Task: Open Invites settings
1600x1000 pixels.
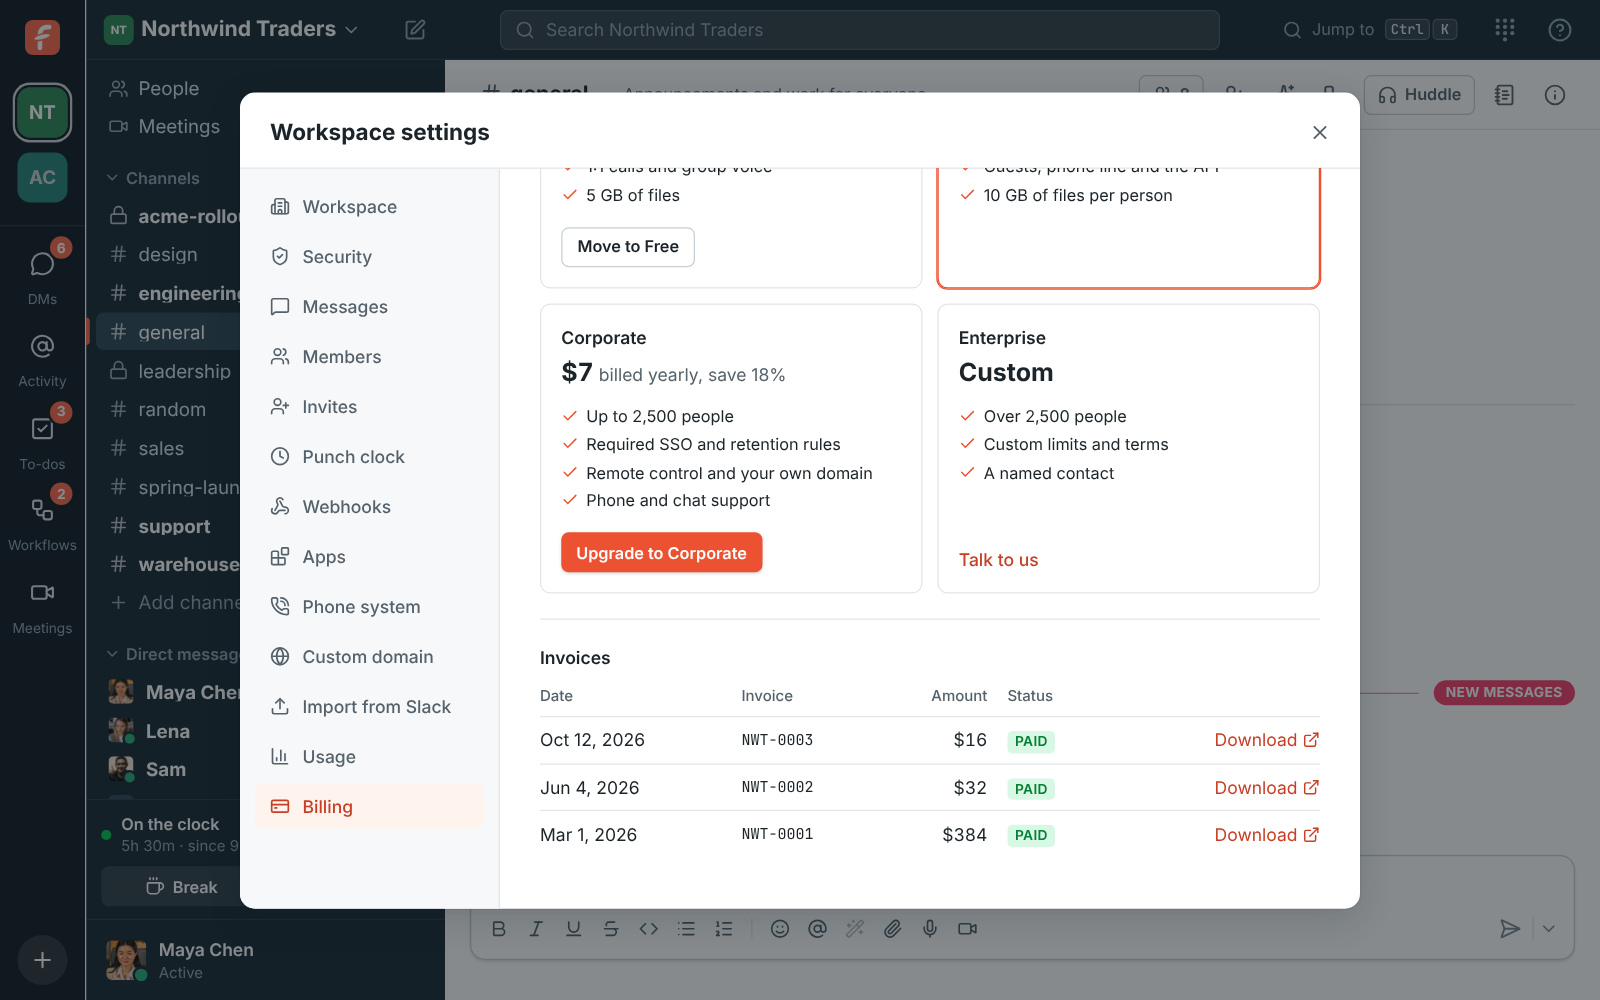Action: pyautogui.click(x=369, y=406)
